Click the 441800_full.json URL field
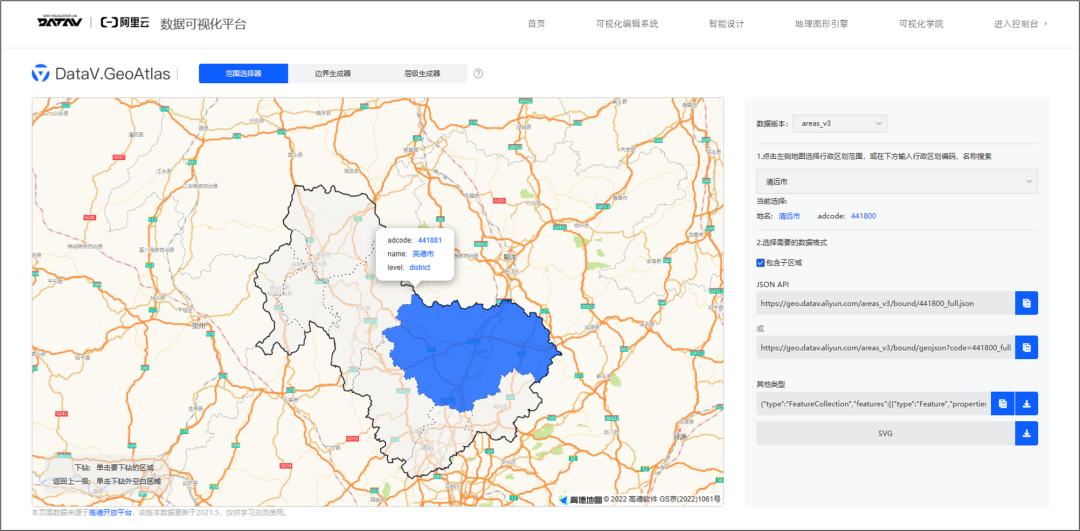1080x531 pixels. [x=885, y=303]
